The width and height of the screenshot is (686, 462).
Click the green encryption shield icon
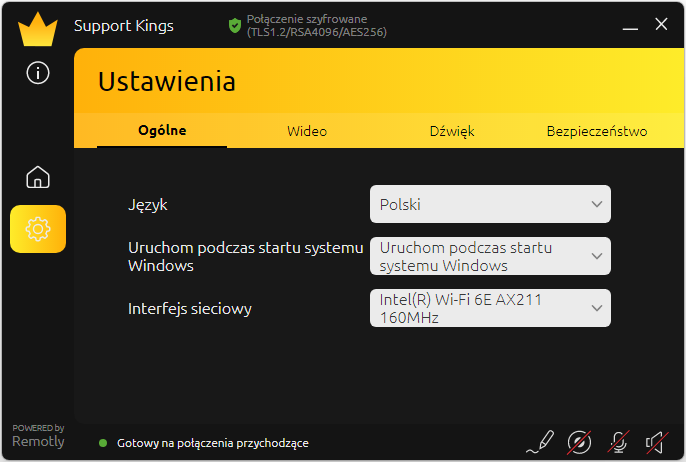point(235,26)
